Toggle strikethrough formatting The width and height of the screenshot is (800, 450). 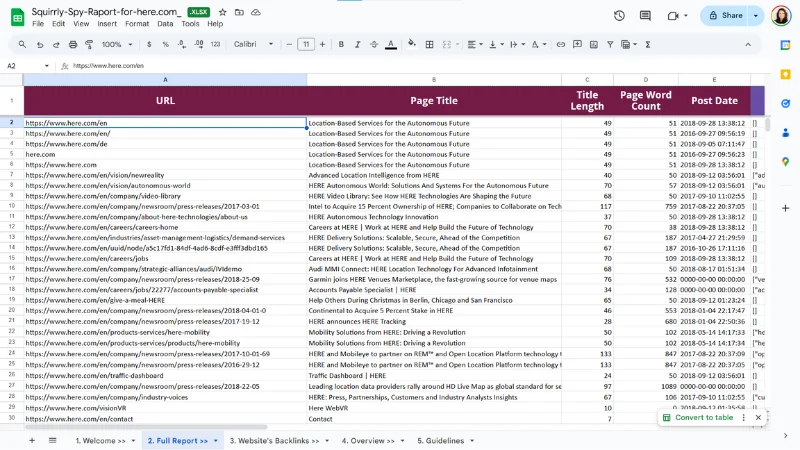pos(375,44)
